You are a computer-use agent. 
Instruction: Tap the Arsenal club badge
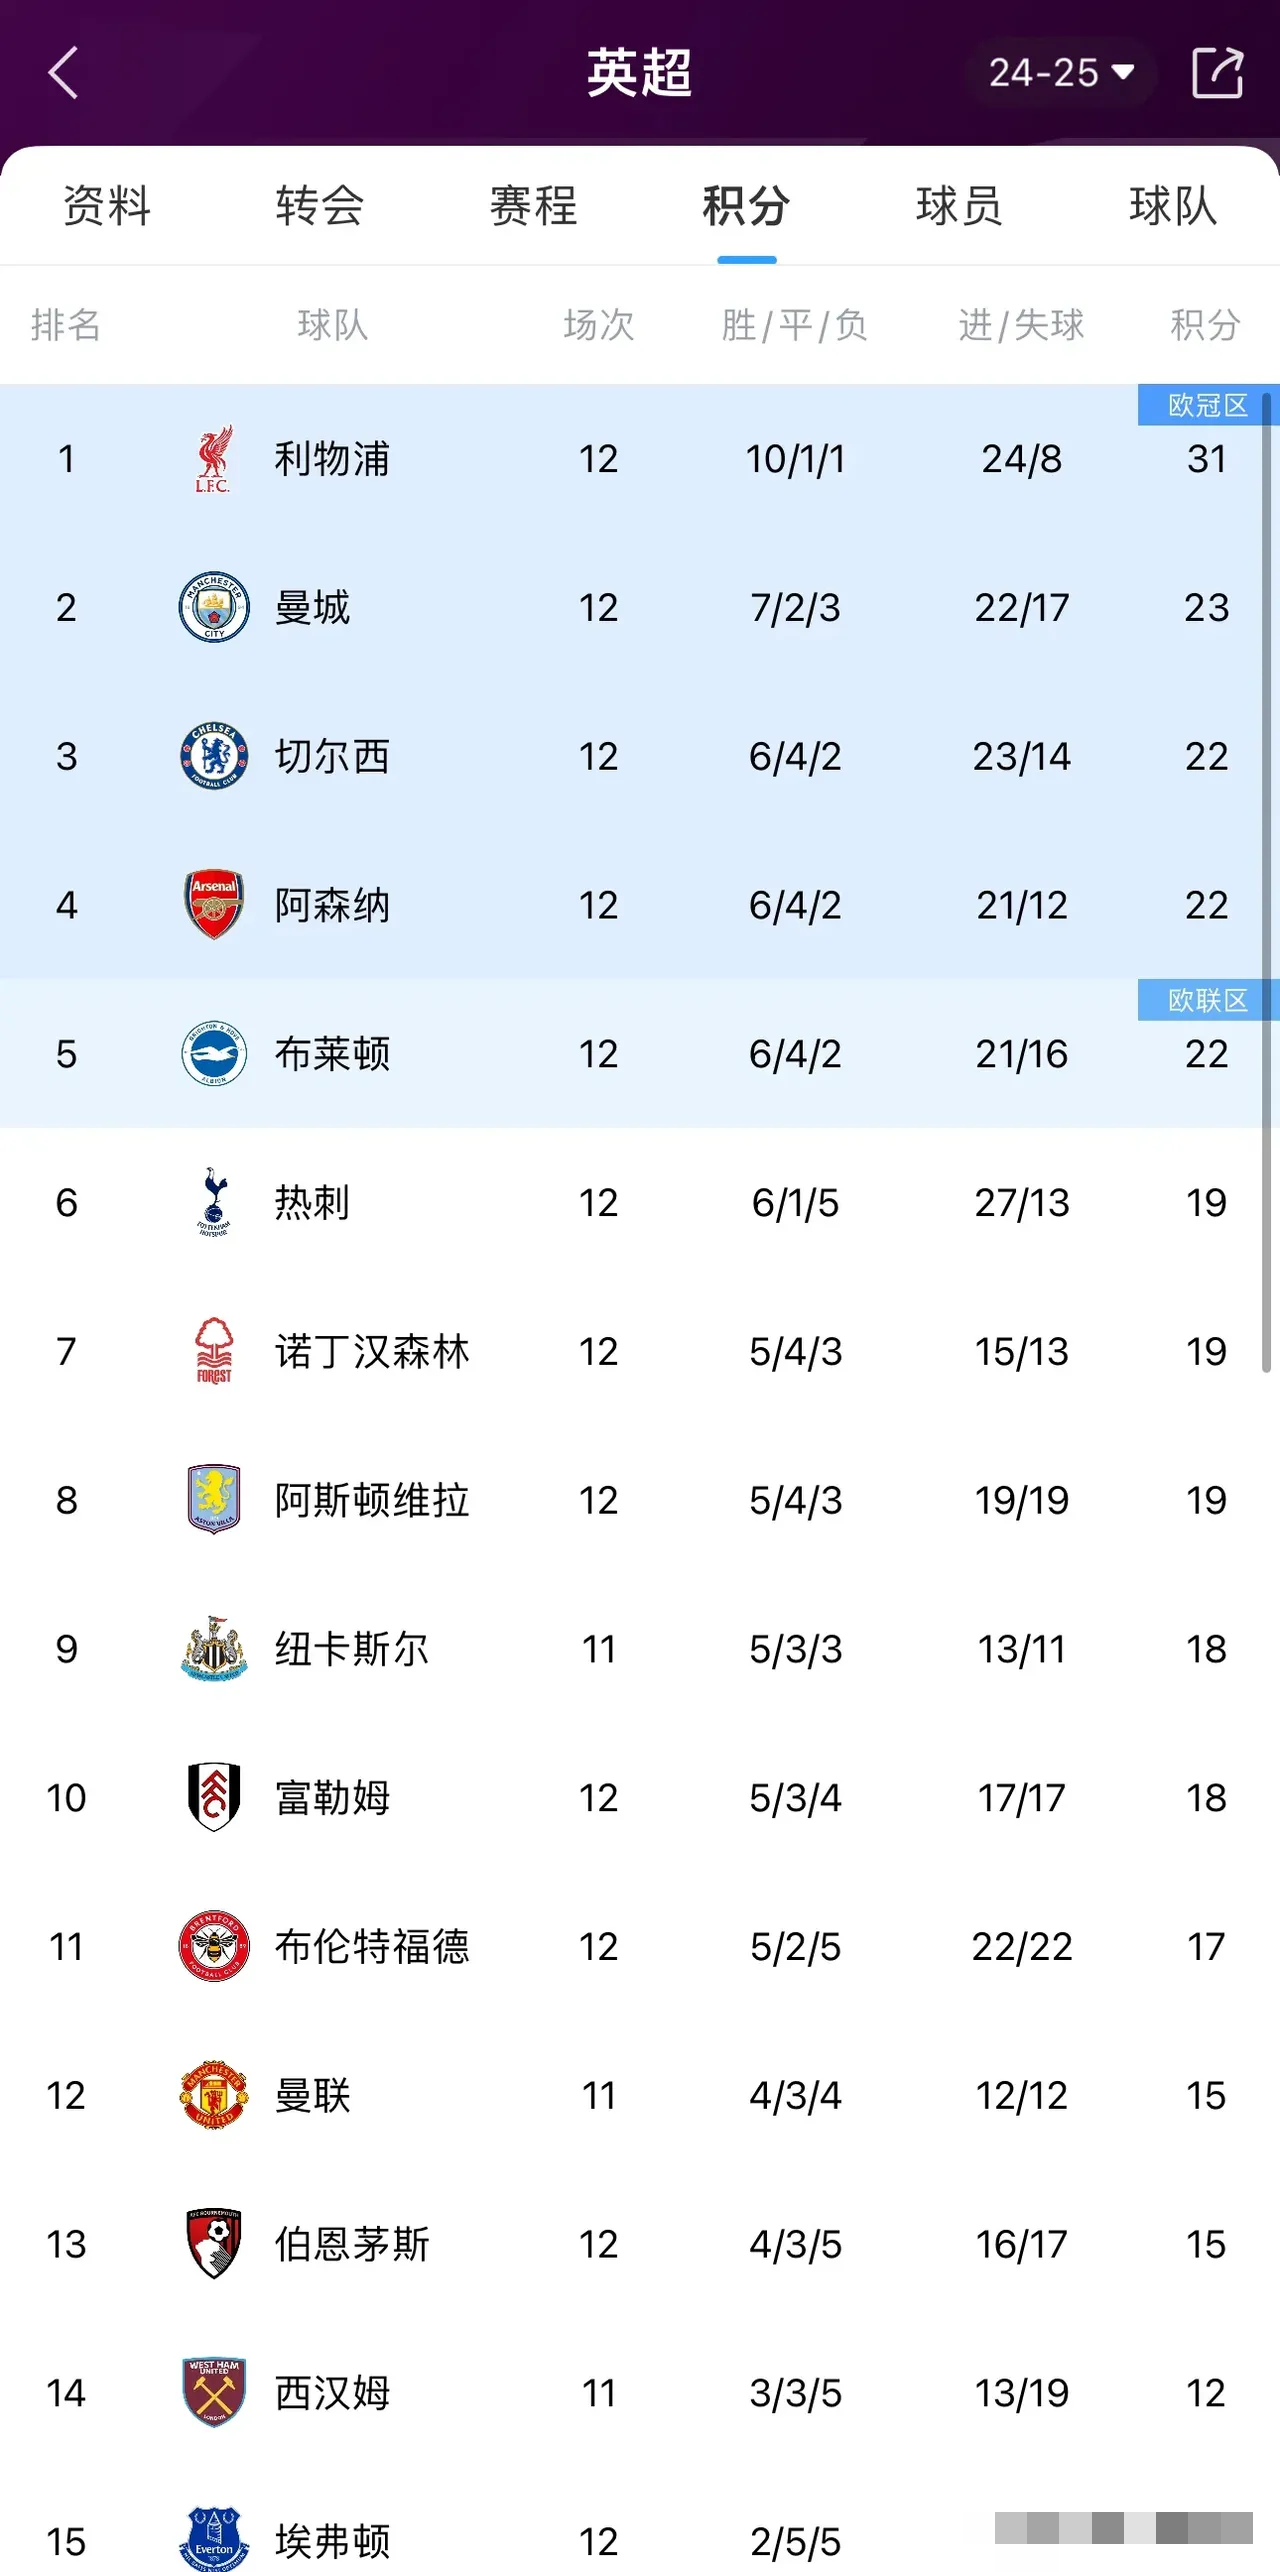point(213,904)
